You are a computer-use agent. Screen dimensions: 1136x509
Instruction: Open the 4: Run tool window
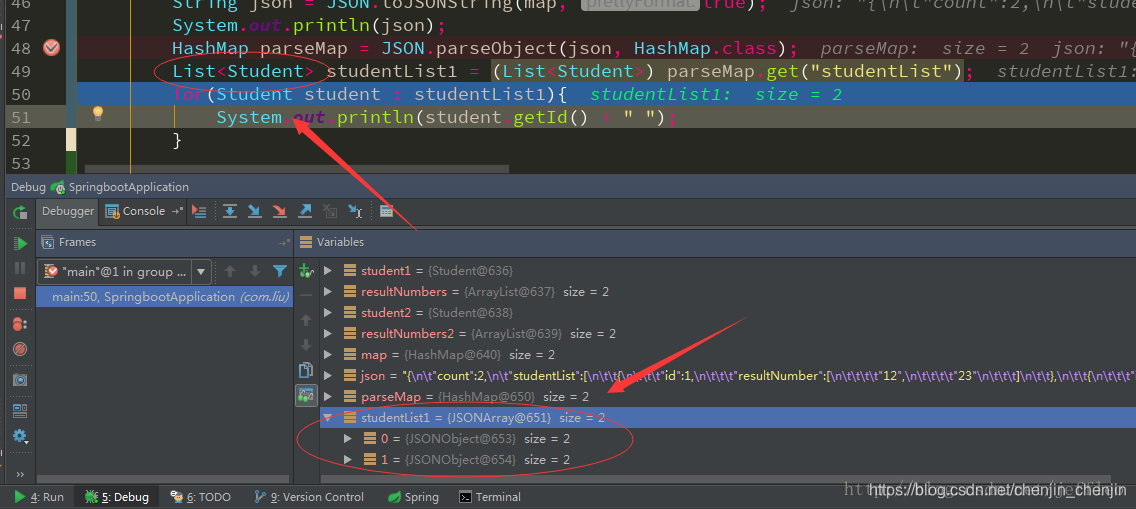(x=39, y=497)
